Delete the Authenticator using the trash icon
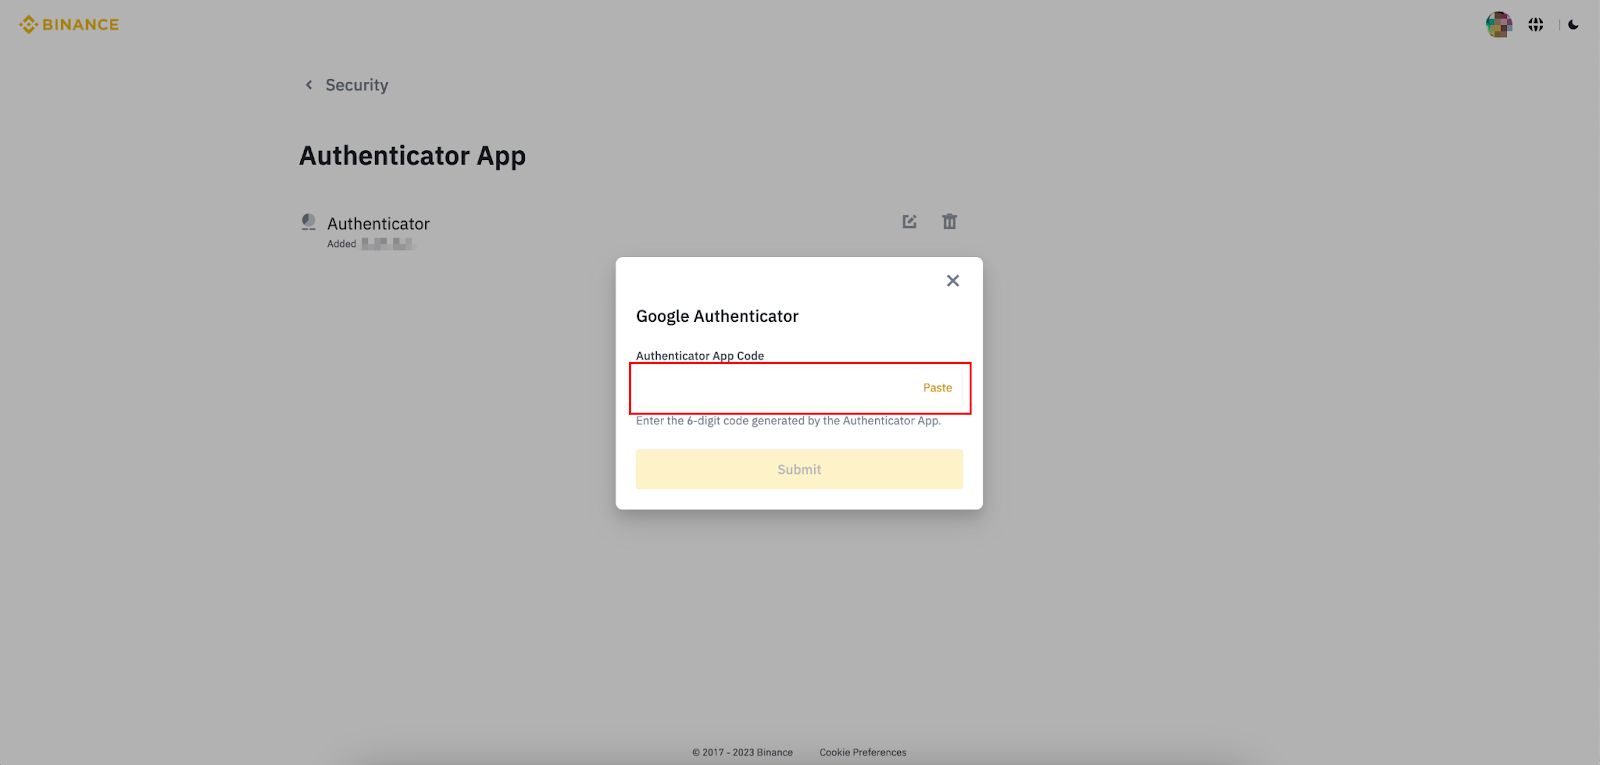 coord(949,222)
